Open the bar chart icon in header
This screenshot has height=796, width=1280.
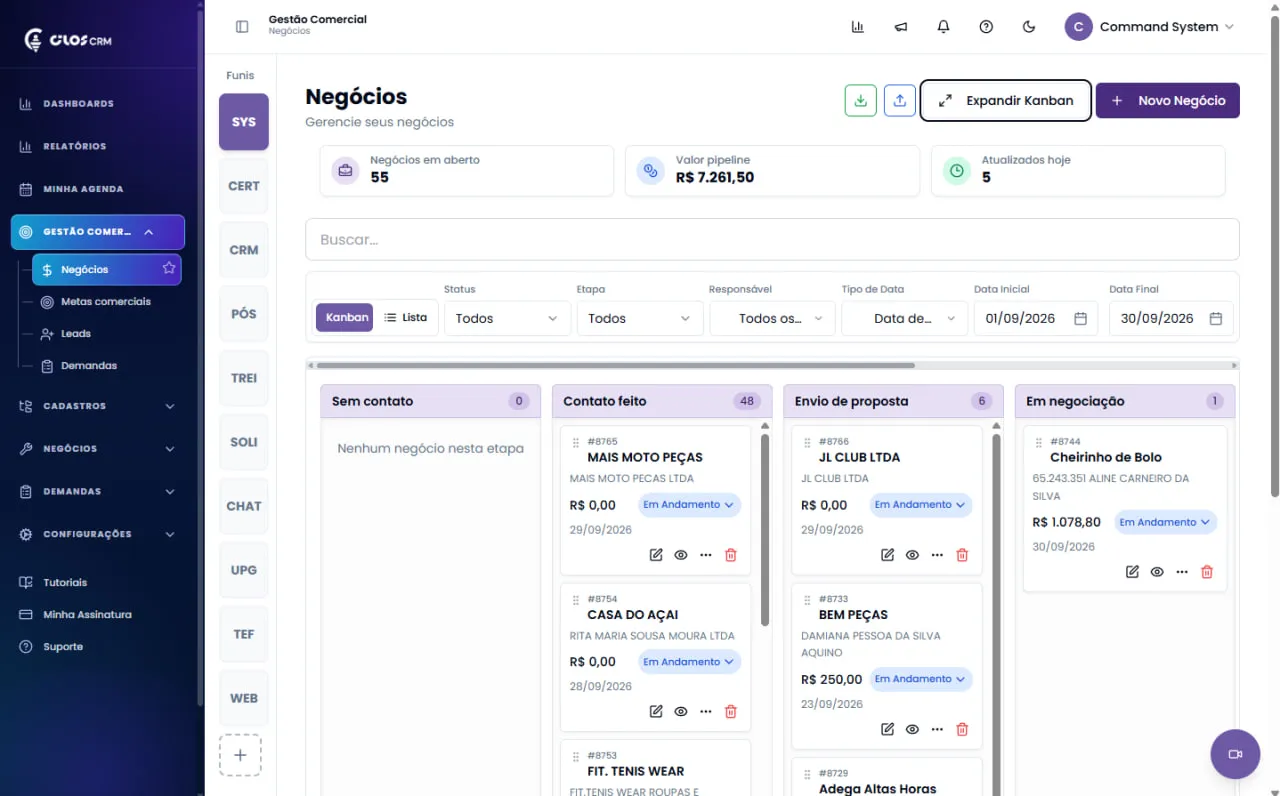858,27
